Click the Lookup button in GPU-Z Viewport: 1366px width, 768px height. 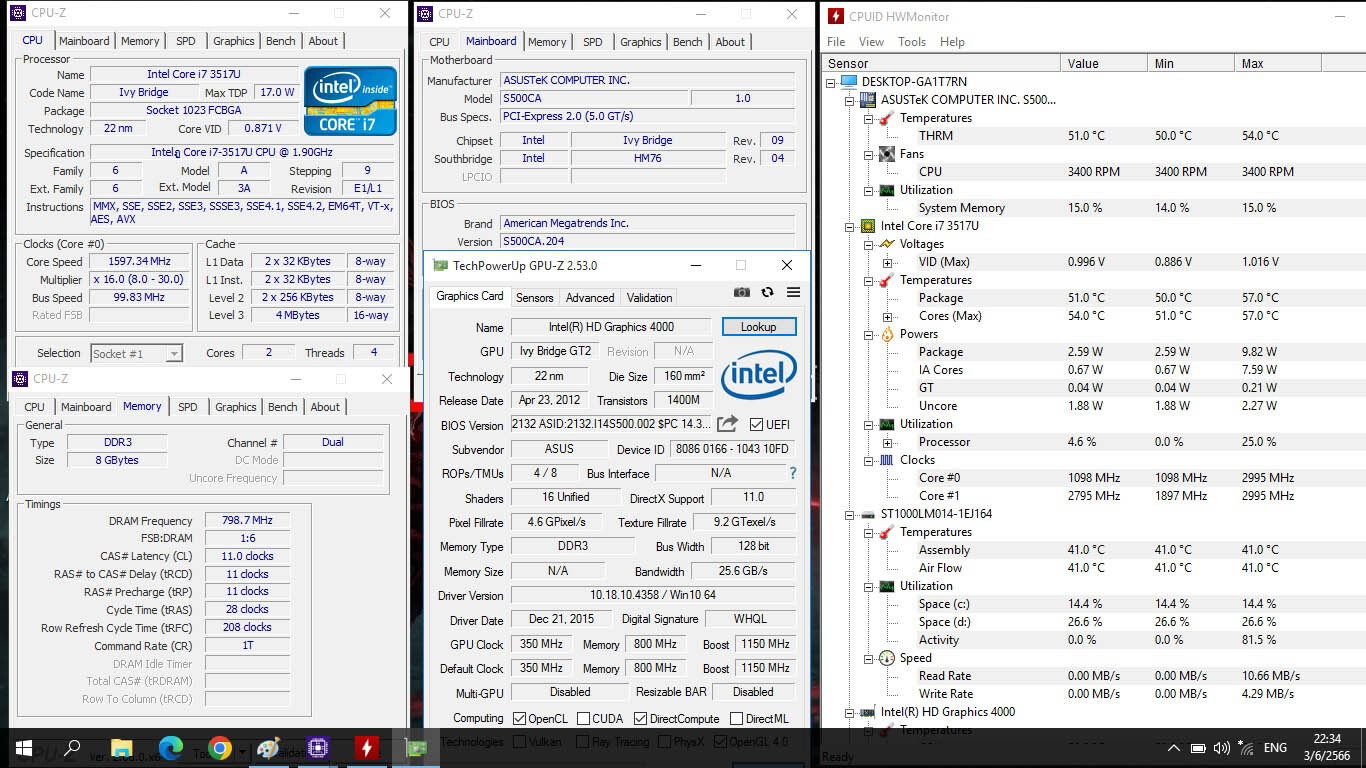click(x=758, y=327)
